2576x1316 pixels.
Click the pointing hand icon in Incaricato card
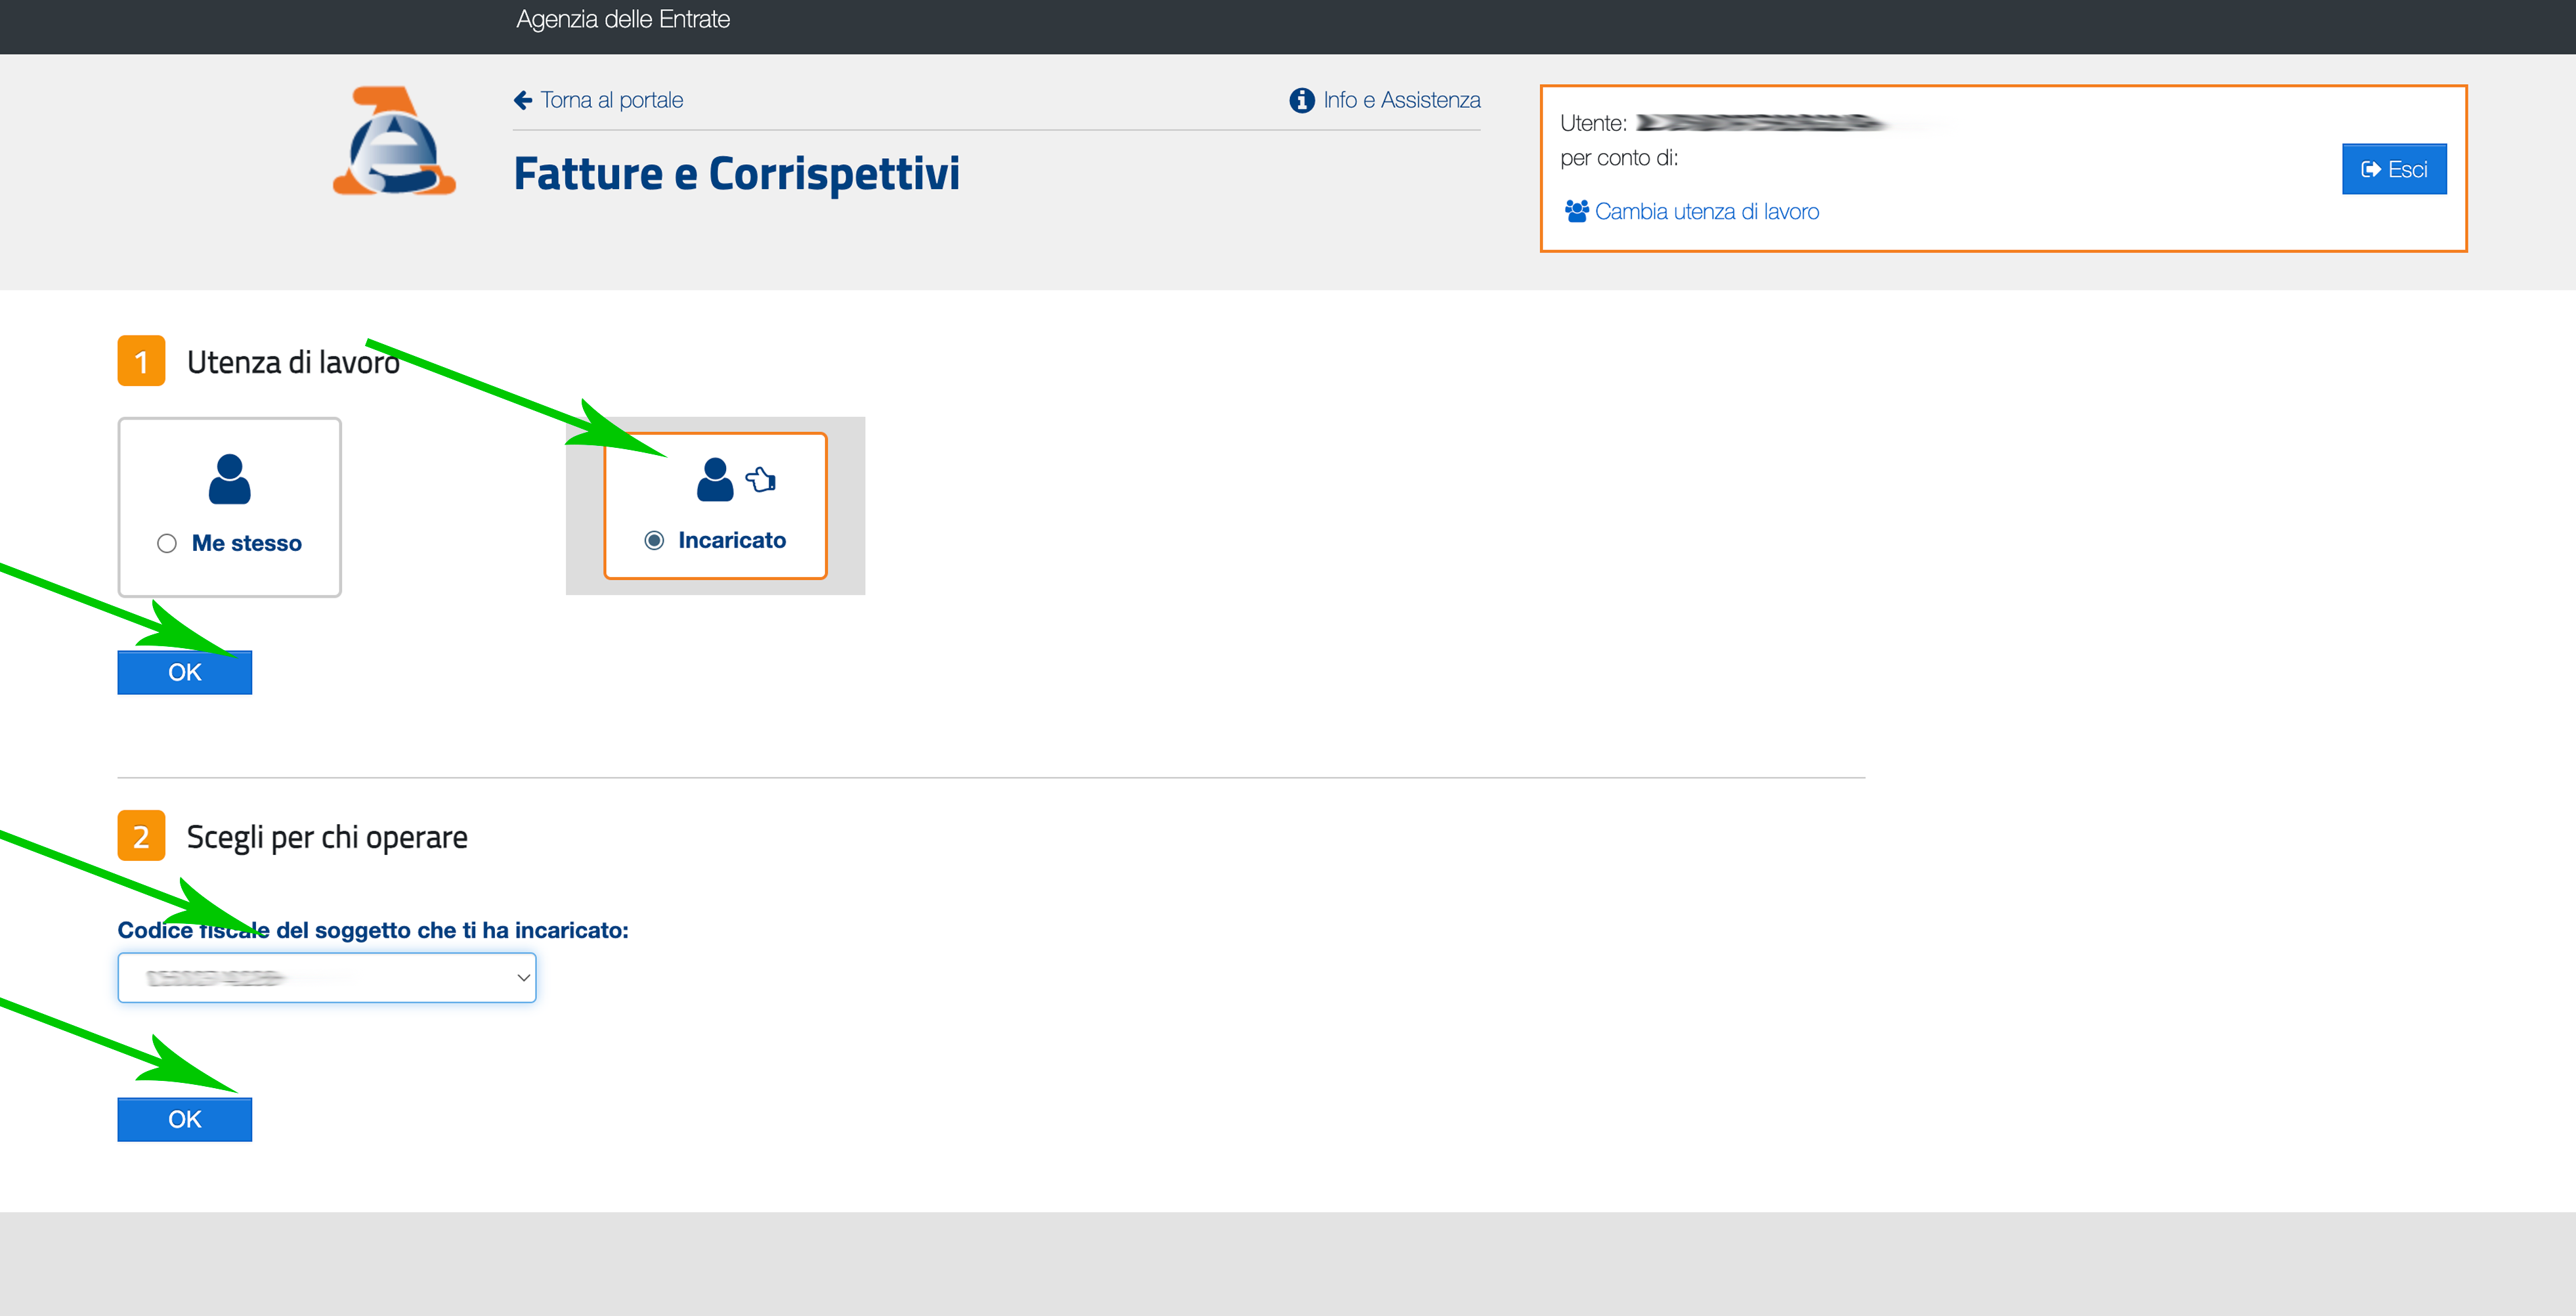click(x=762, y=480)
